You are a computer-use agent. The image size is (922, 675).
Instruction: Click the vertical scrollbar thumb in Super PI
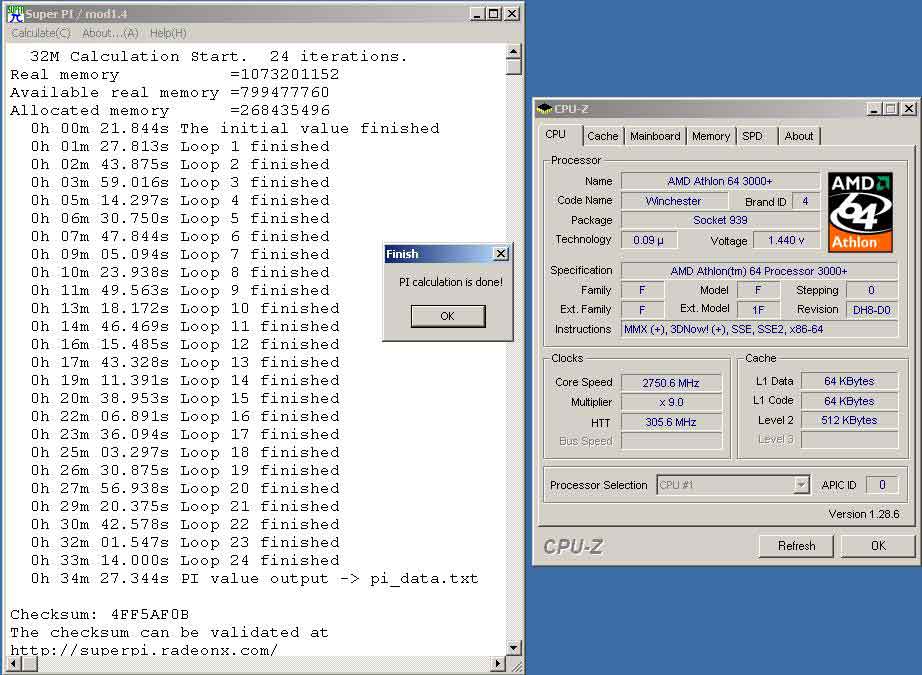tap(513, 66)
